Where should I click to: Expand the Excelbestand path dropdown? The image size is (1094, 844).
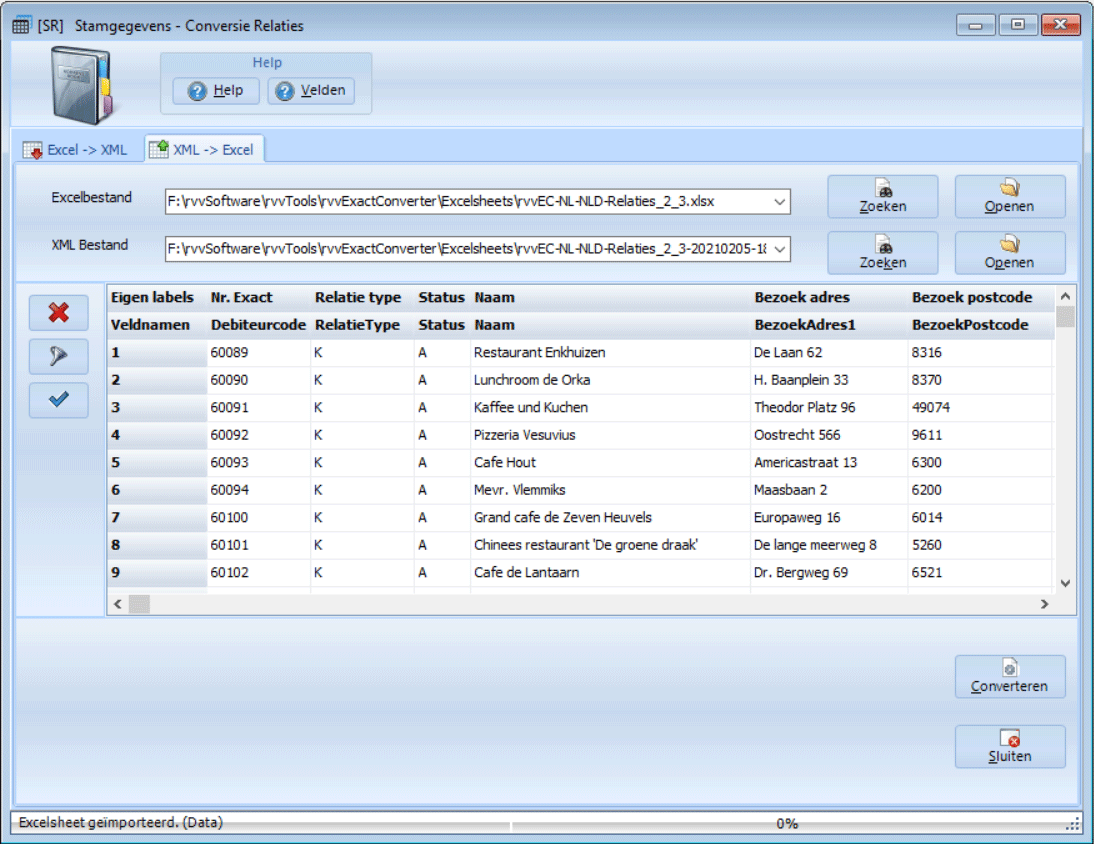tap(779, 202)
